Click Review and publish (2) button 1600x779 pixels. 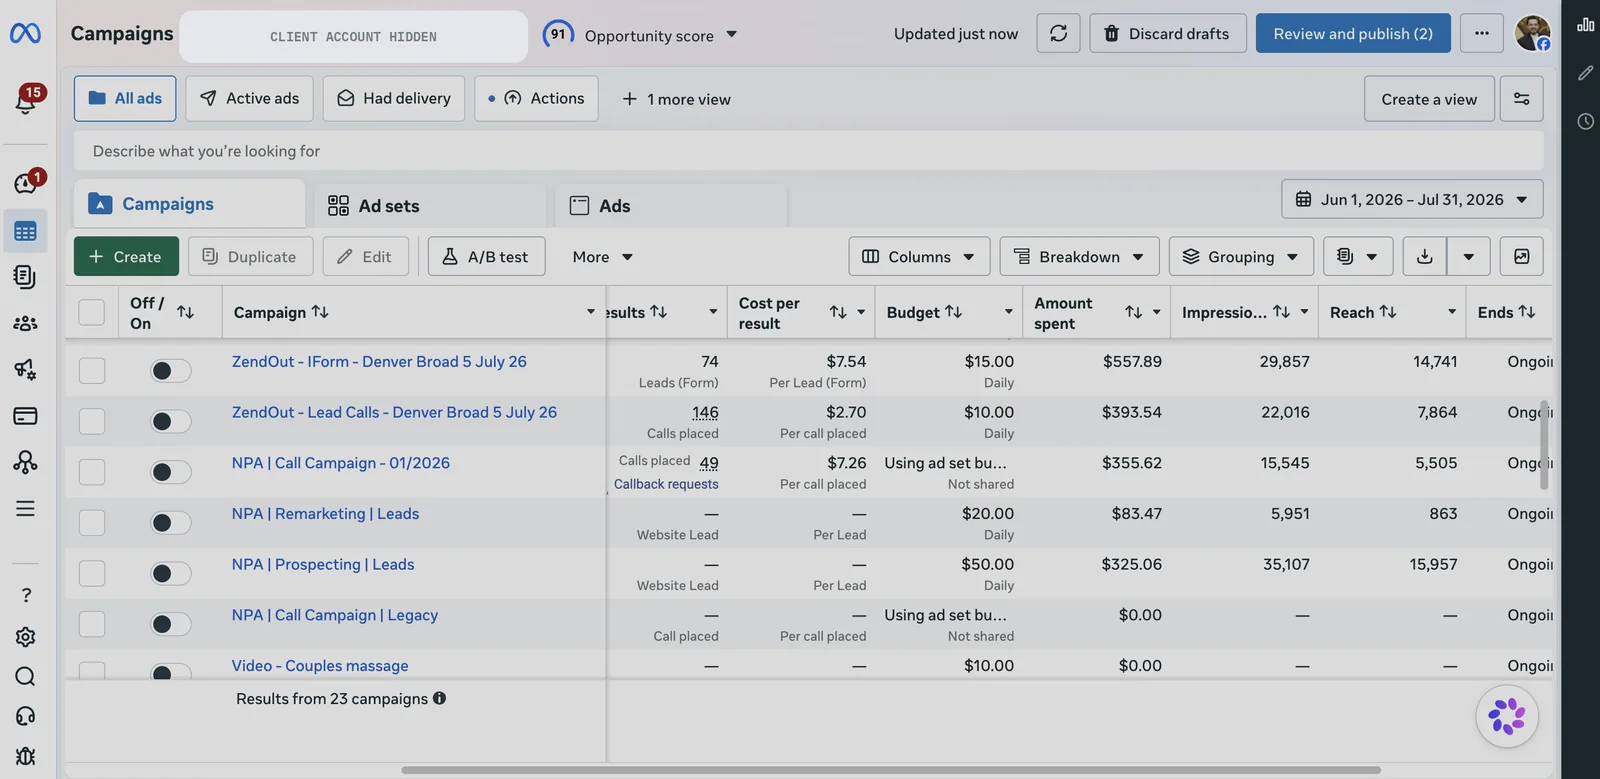coord(1353,34)
